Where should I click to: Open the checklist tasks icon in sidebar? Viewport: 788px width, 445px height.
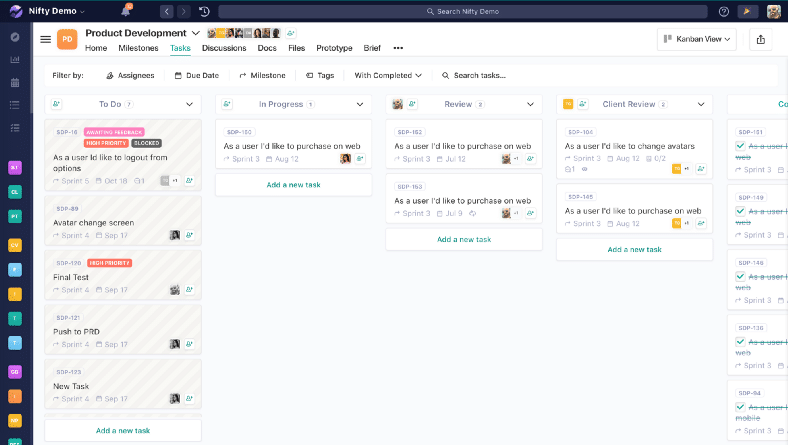pyautogui.click(x=15, y=128)
